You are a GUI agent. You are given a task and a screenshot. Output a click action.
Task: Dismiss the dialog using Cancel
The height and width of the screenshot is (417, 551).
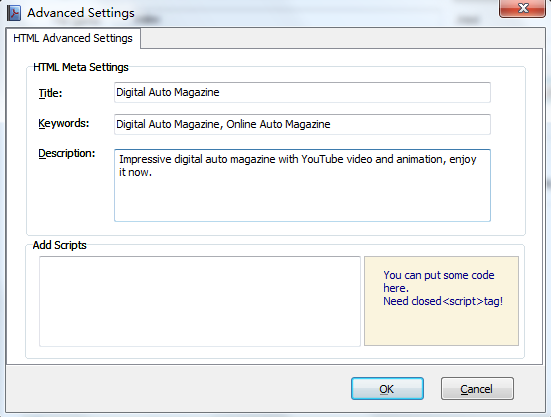pos(477,389)
